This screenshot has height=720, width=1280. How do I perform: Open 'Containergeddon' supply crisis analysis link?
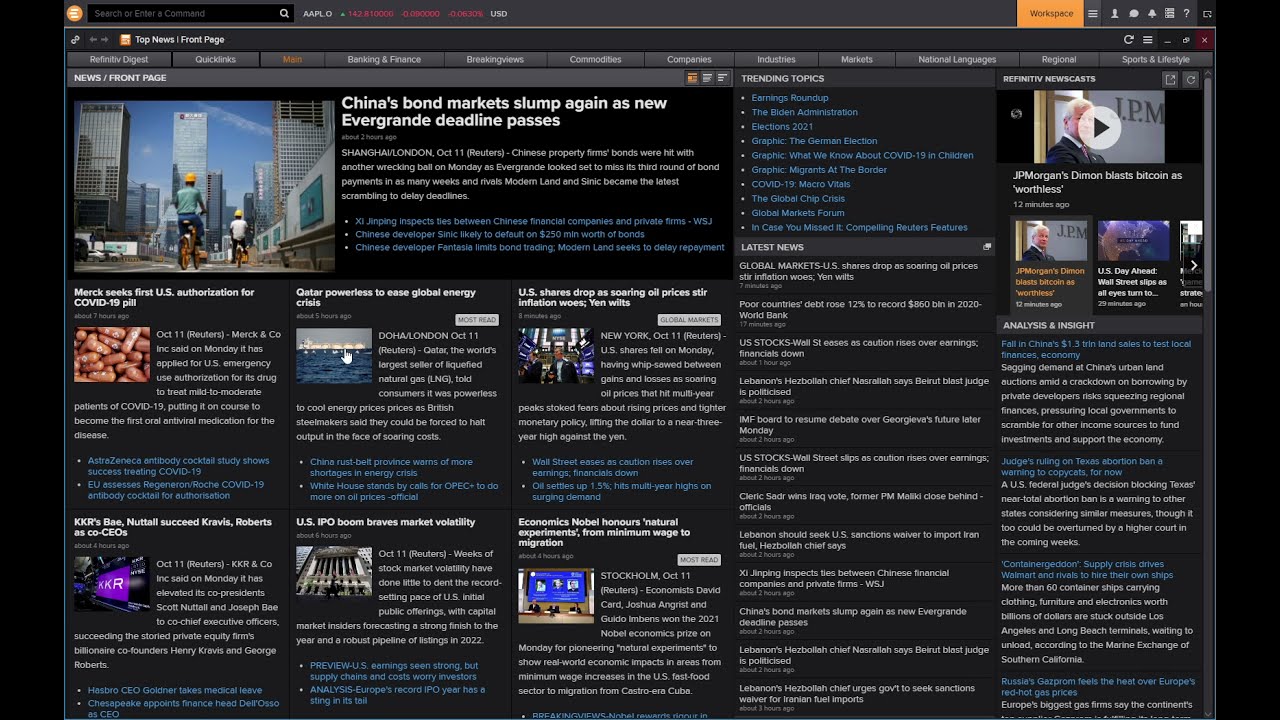pos(1087,570)
